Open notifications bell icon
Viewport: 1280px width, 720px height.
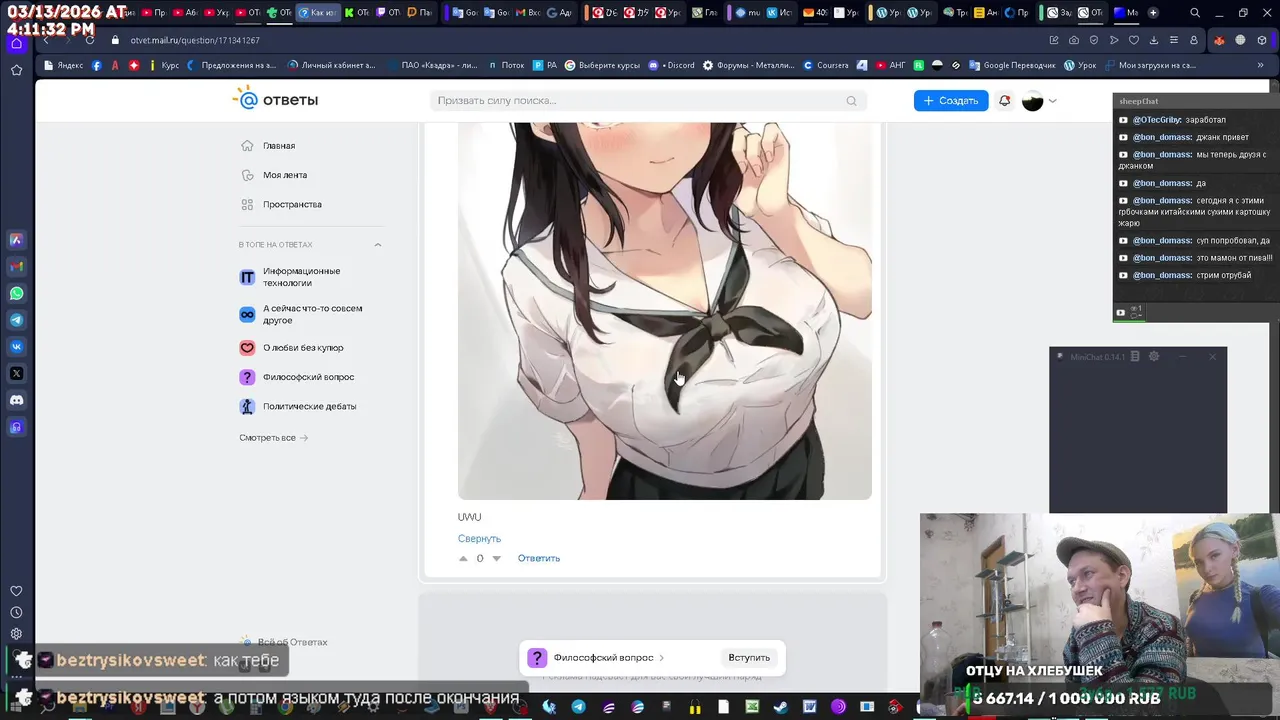click(1004, 101)
